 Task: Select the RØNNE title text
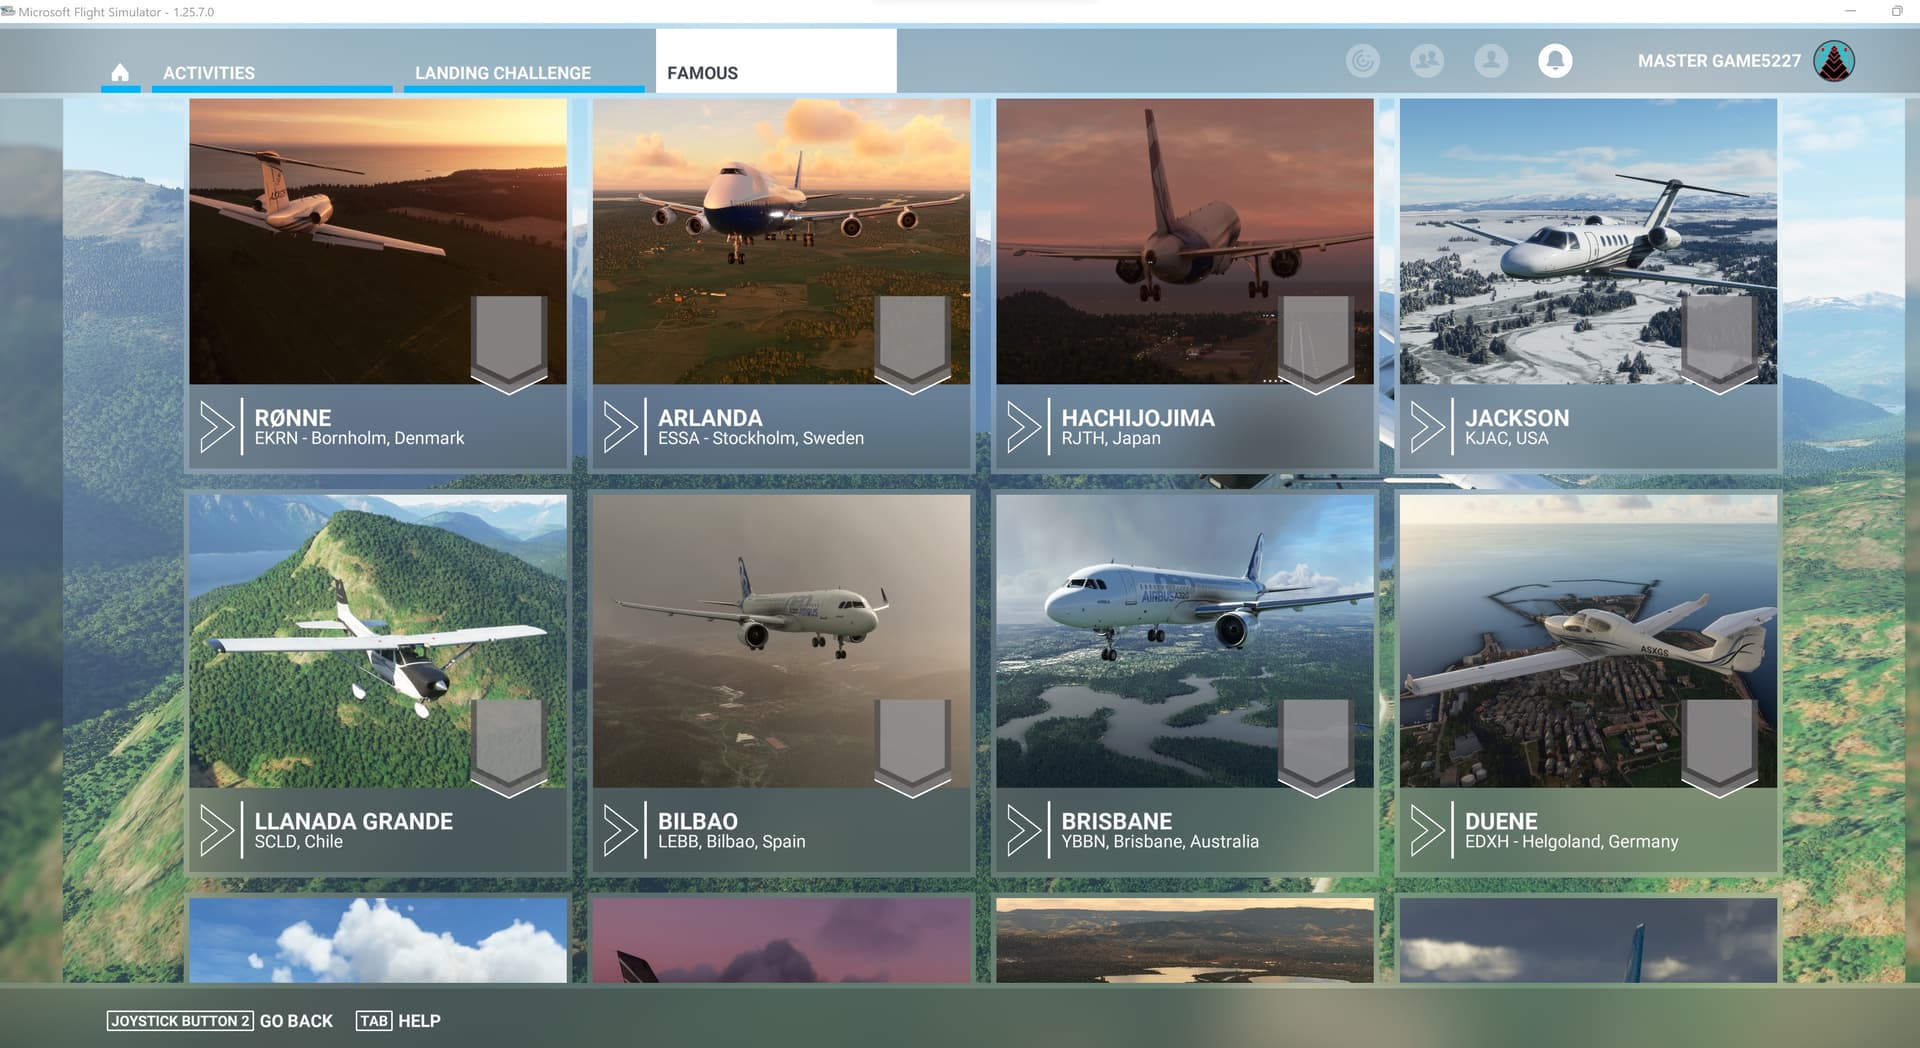click(x=293, y=418)
